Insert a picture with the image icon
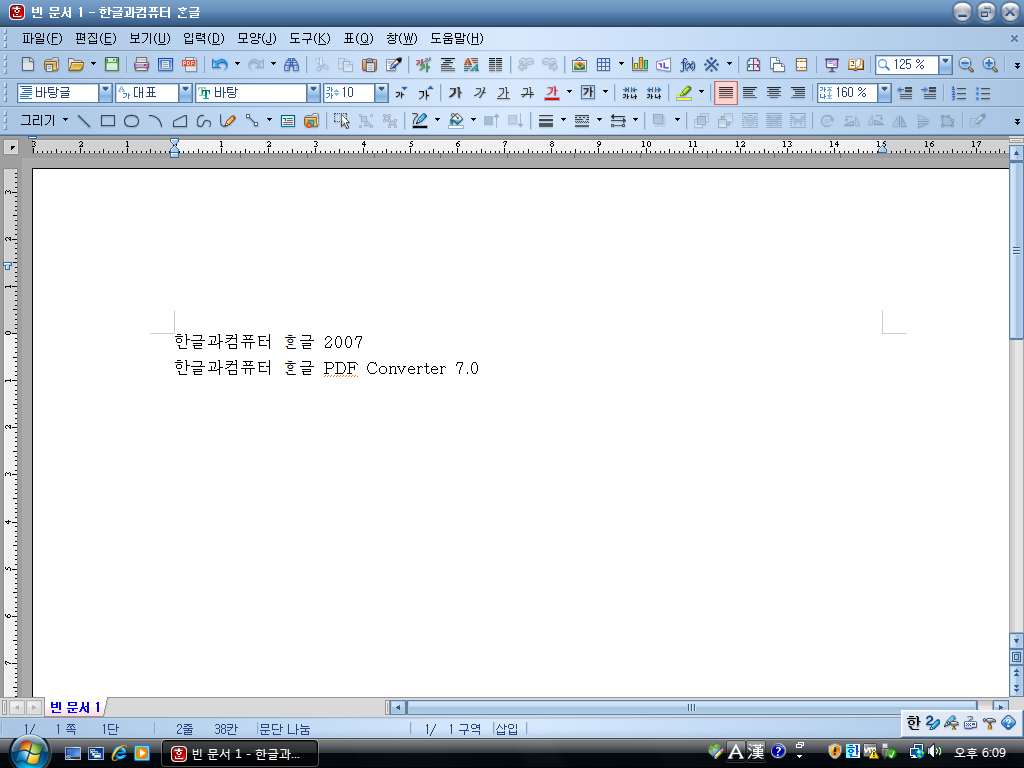 [x=579, y=65]
